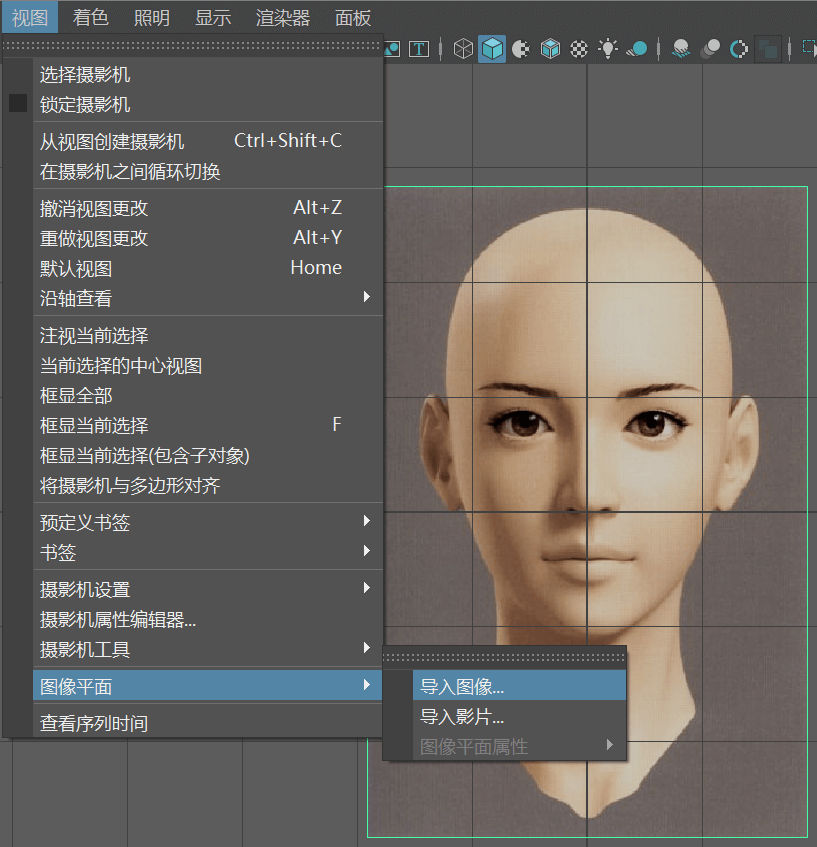This screenshot has height=847, width=817.
Task: Toggle screen space ambient occlusion icon
Action: click(681, 49)
